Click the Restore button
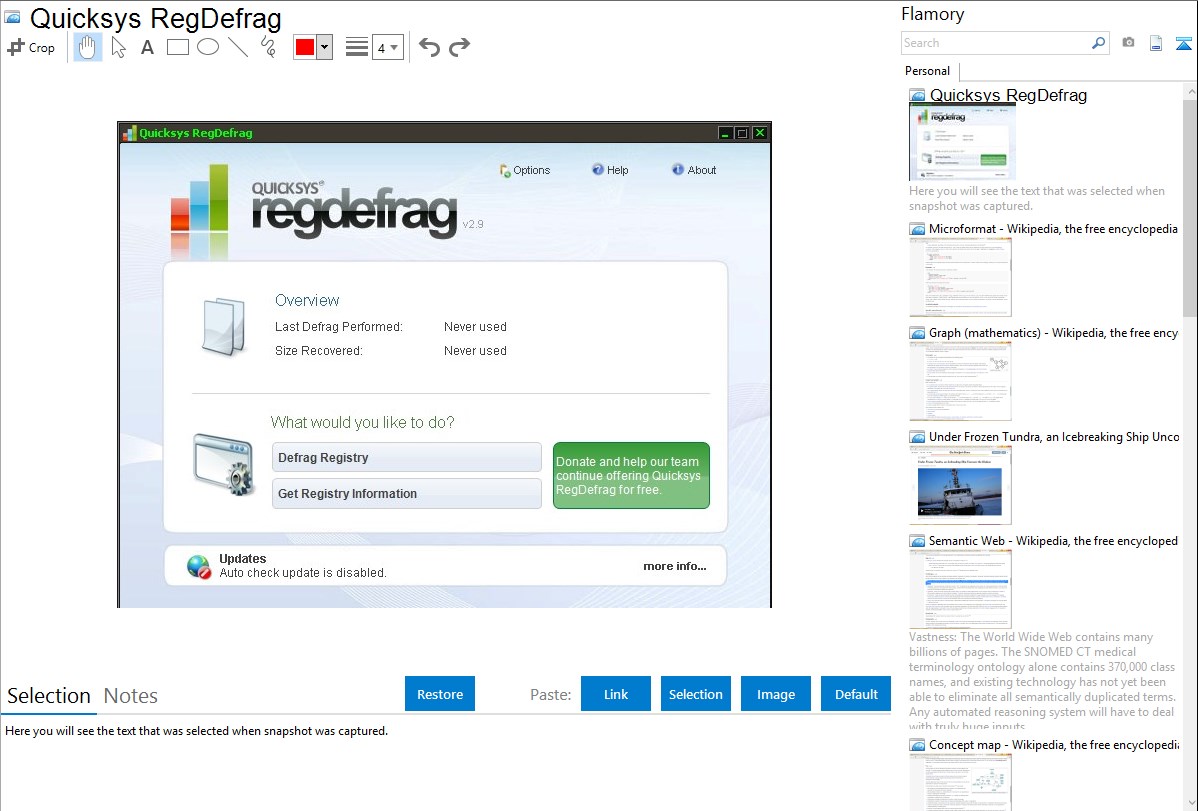1198x811 pixels. [440, 694]
